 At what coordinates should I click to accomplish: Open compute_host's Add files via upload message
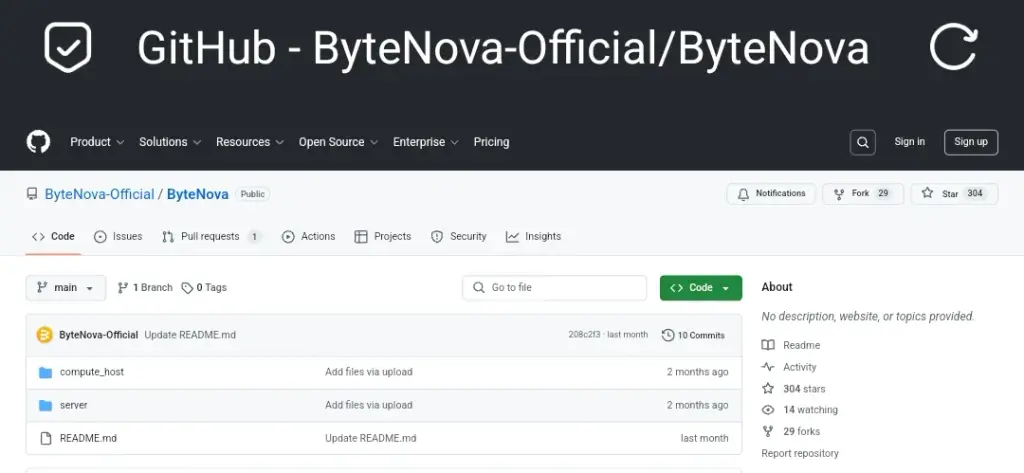369,372
